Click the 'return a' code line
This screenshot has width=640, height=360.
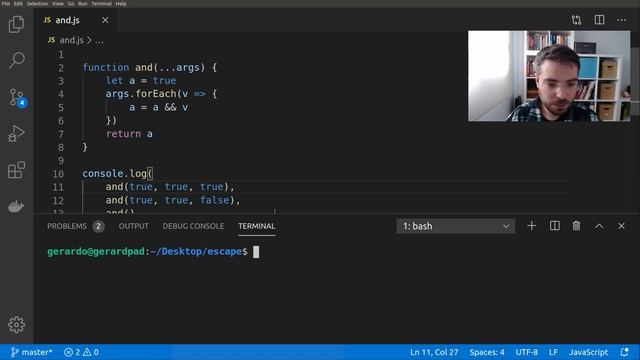point(129,134)
